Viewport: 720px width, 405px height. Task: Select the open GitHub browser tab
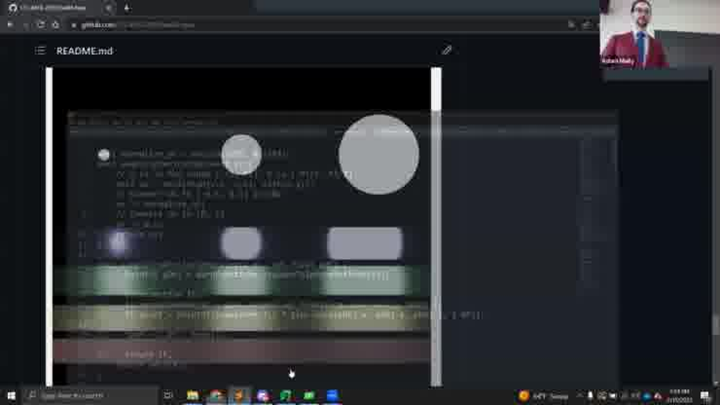(55, 8)
